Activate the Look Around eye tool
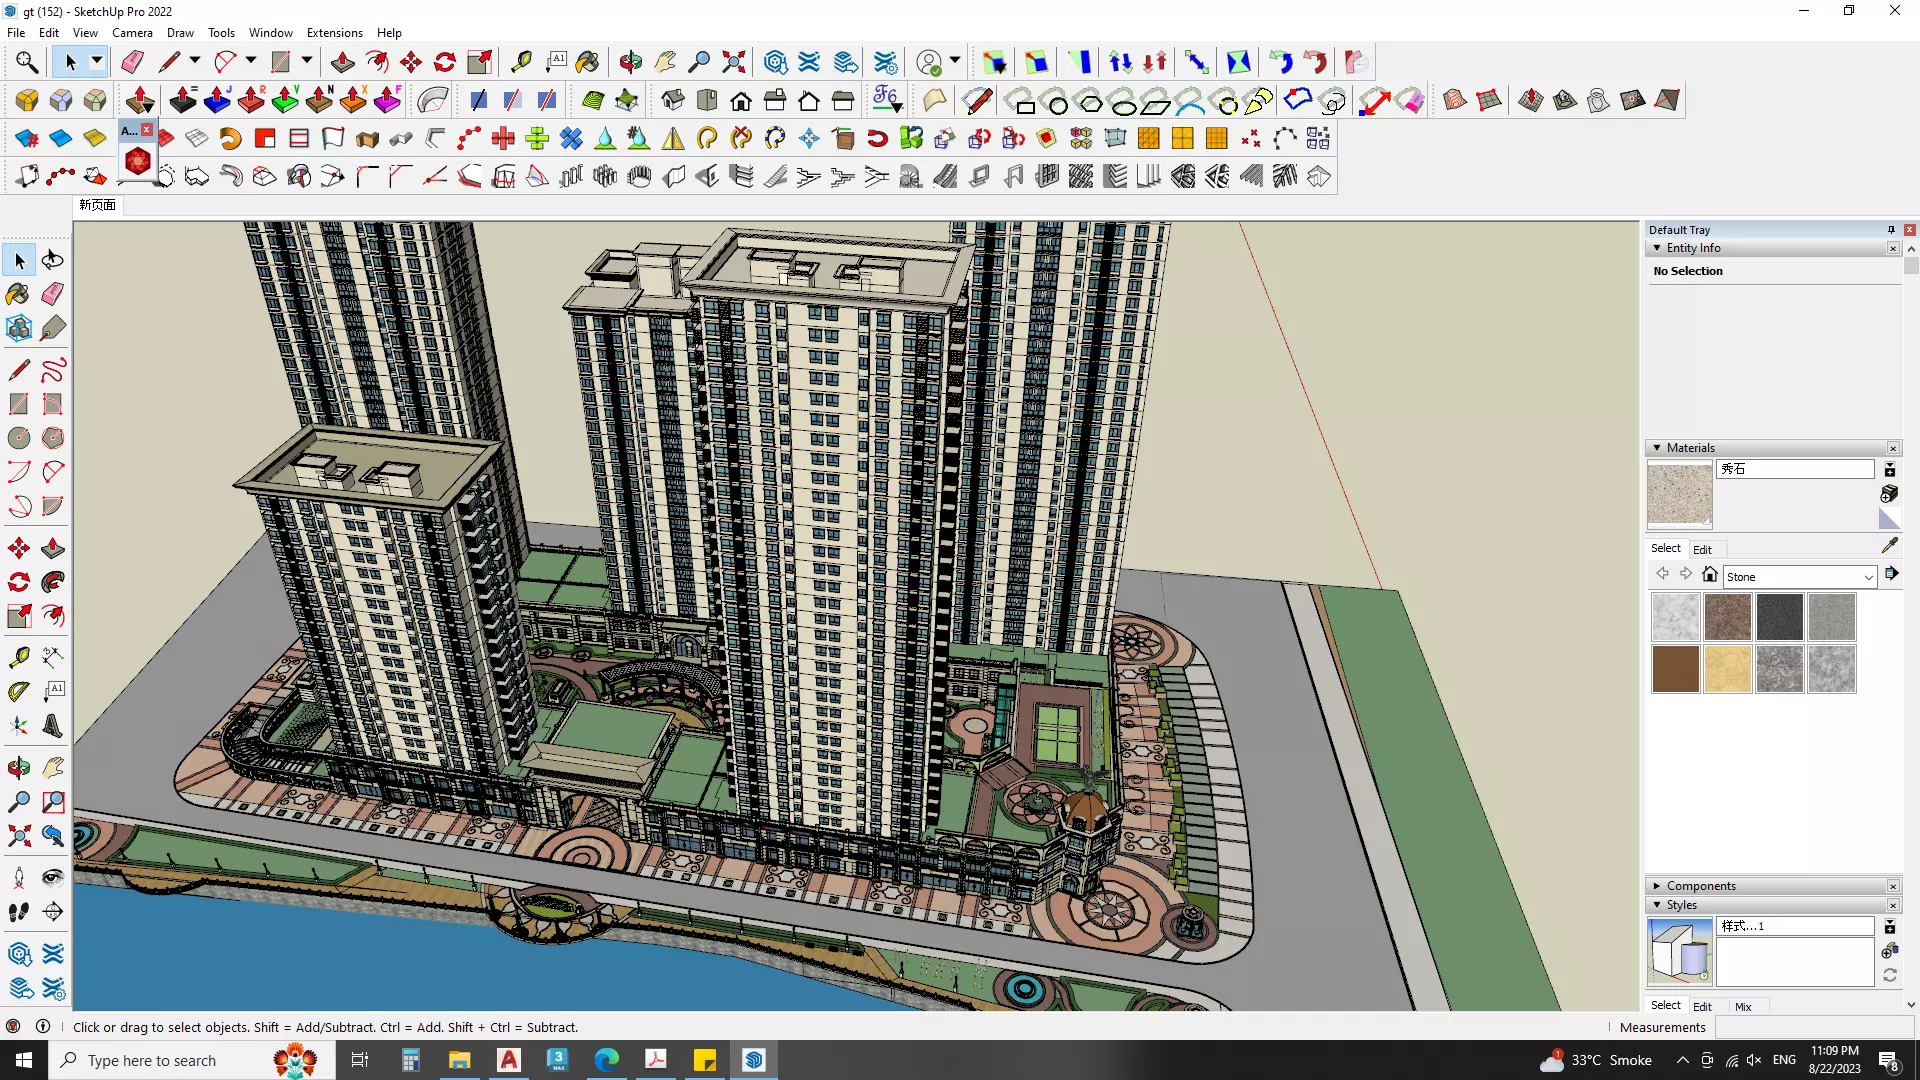The image size is (1920, 1080). (53, 878)
